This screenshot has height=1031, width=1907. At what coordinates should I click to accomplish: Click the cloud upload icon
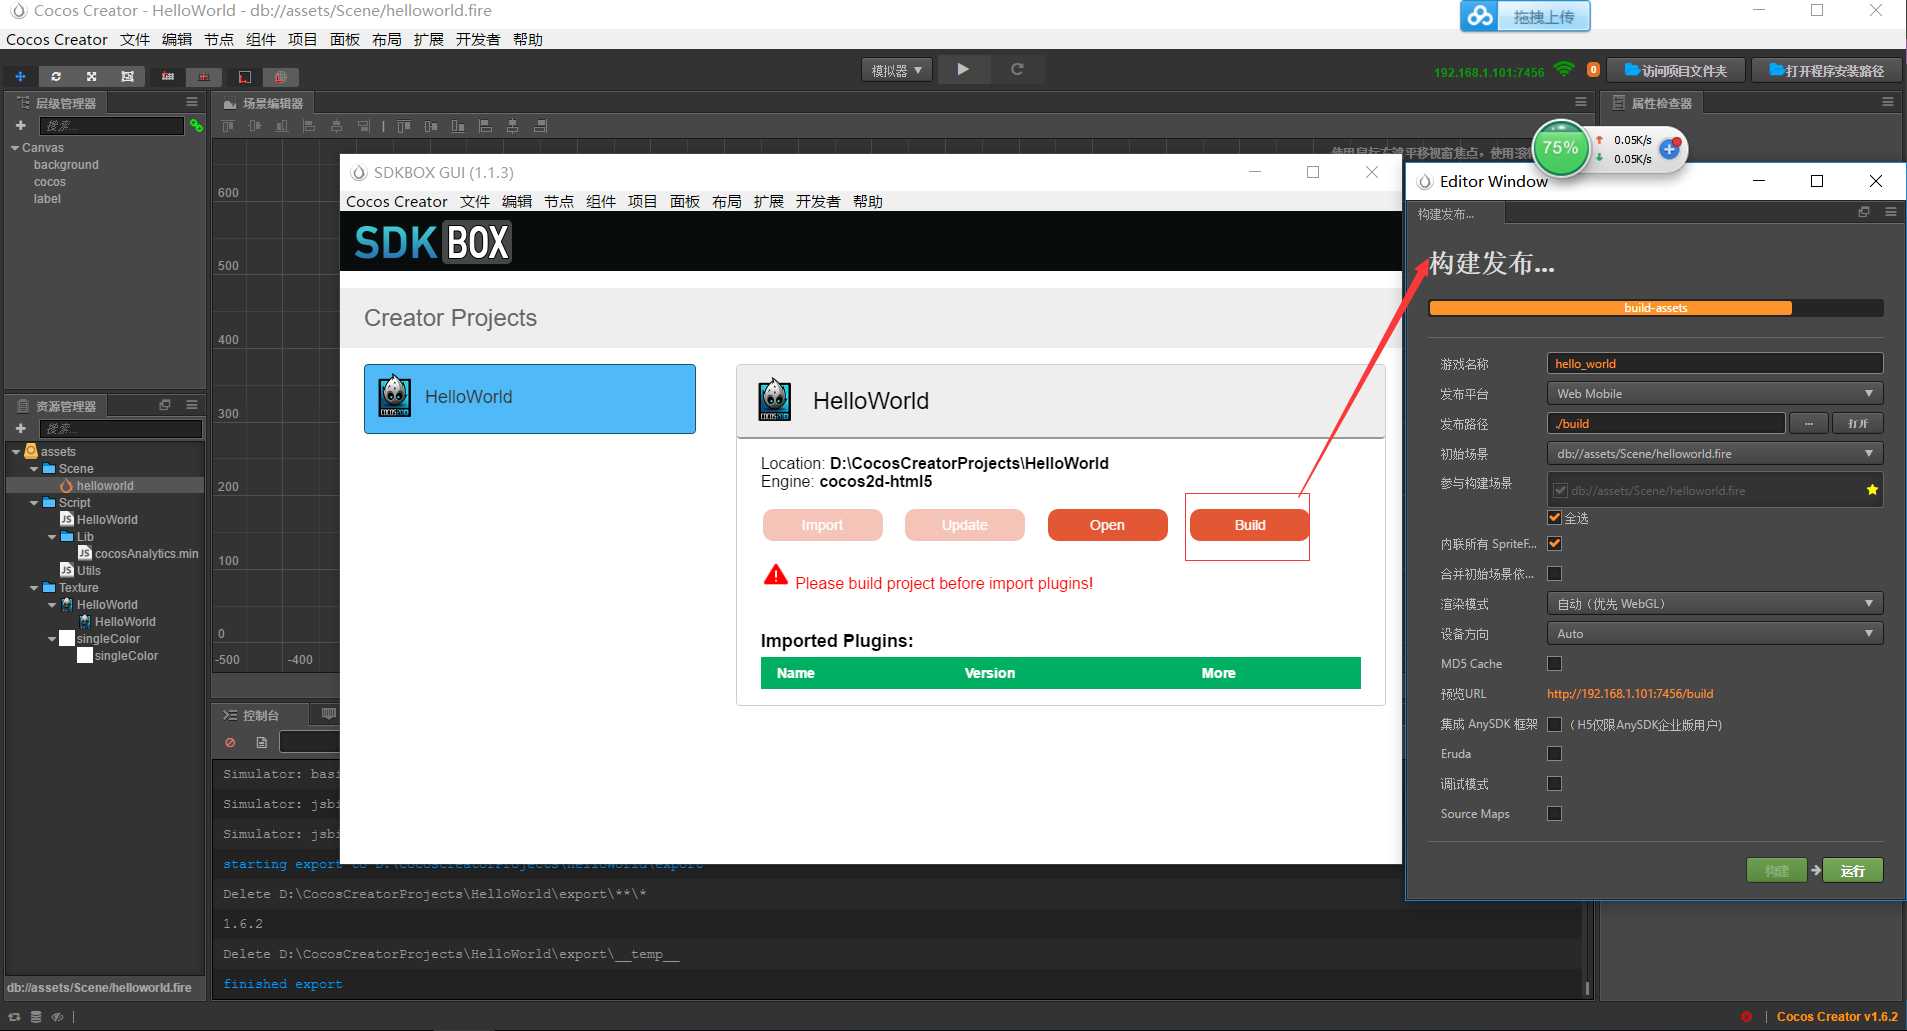[1481, 16]
